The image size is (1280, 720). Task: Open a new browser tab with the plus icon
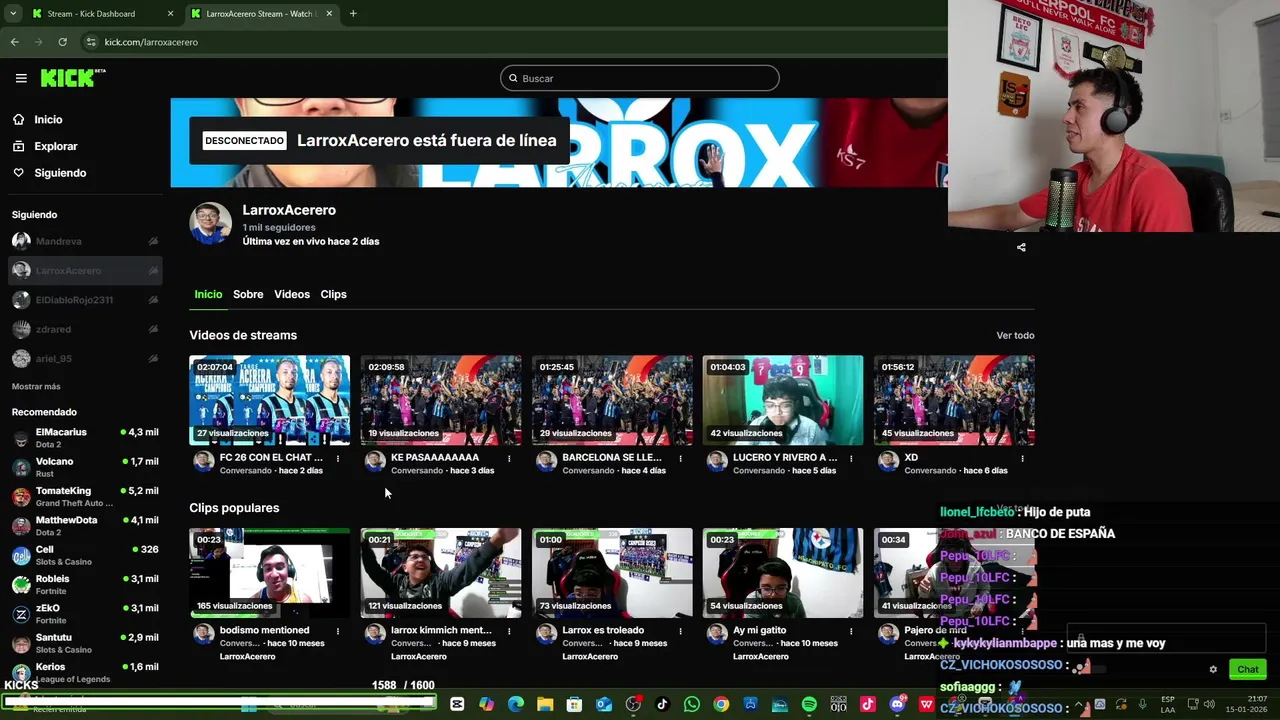[x=353, y=14]
